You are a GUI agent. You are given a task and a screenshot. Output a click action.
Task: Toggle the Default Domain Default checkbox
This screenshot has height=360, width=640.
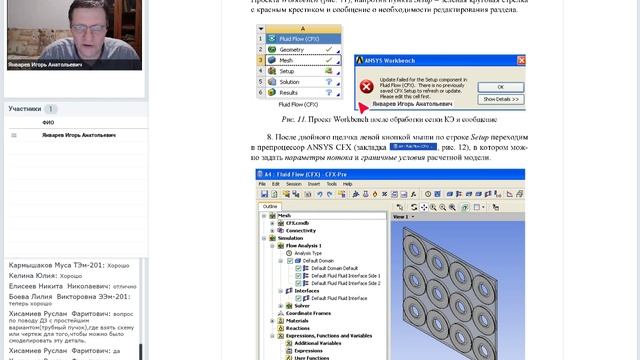(x=298, y=268)
